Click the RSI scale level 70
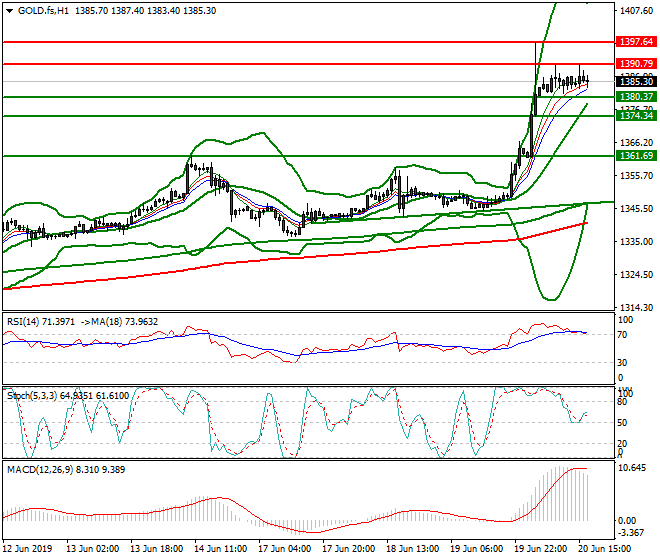Screen dimensions: 660x560 (x=623, y=335)
